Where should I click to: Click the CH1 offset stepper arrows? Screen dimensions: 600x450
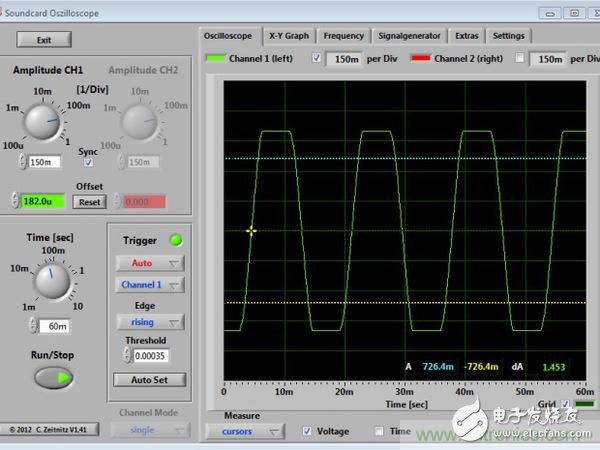pos(15,201)
